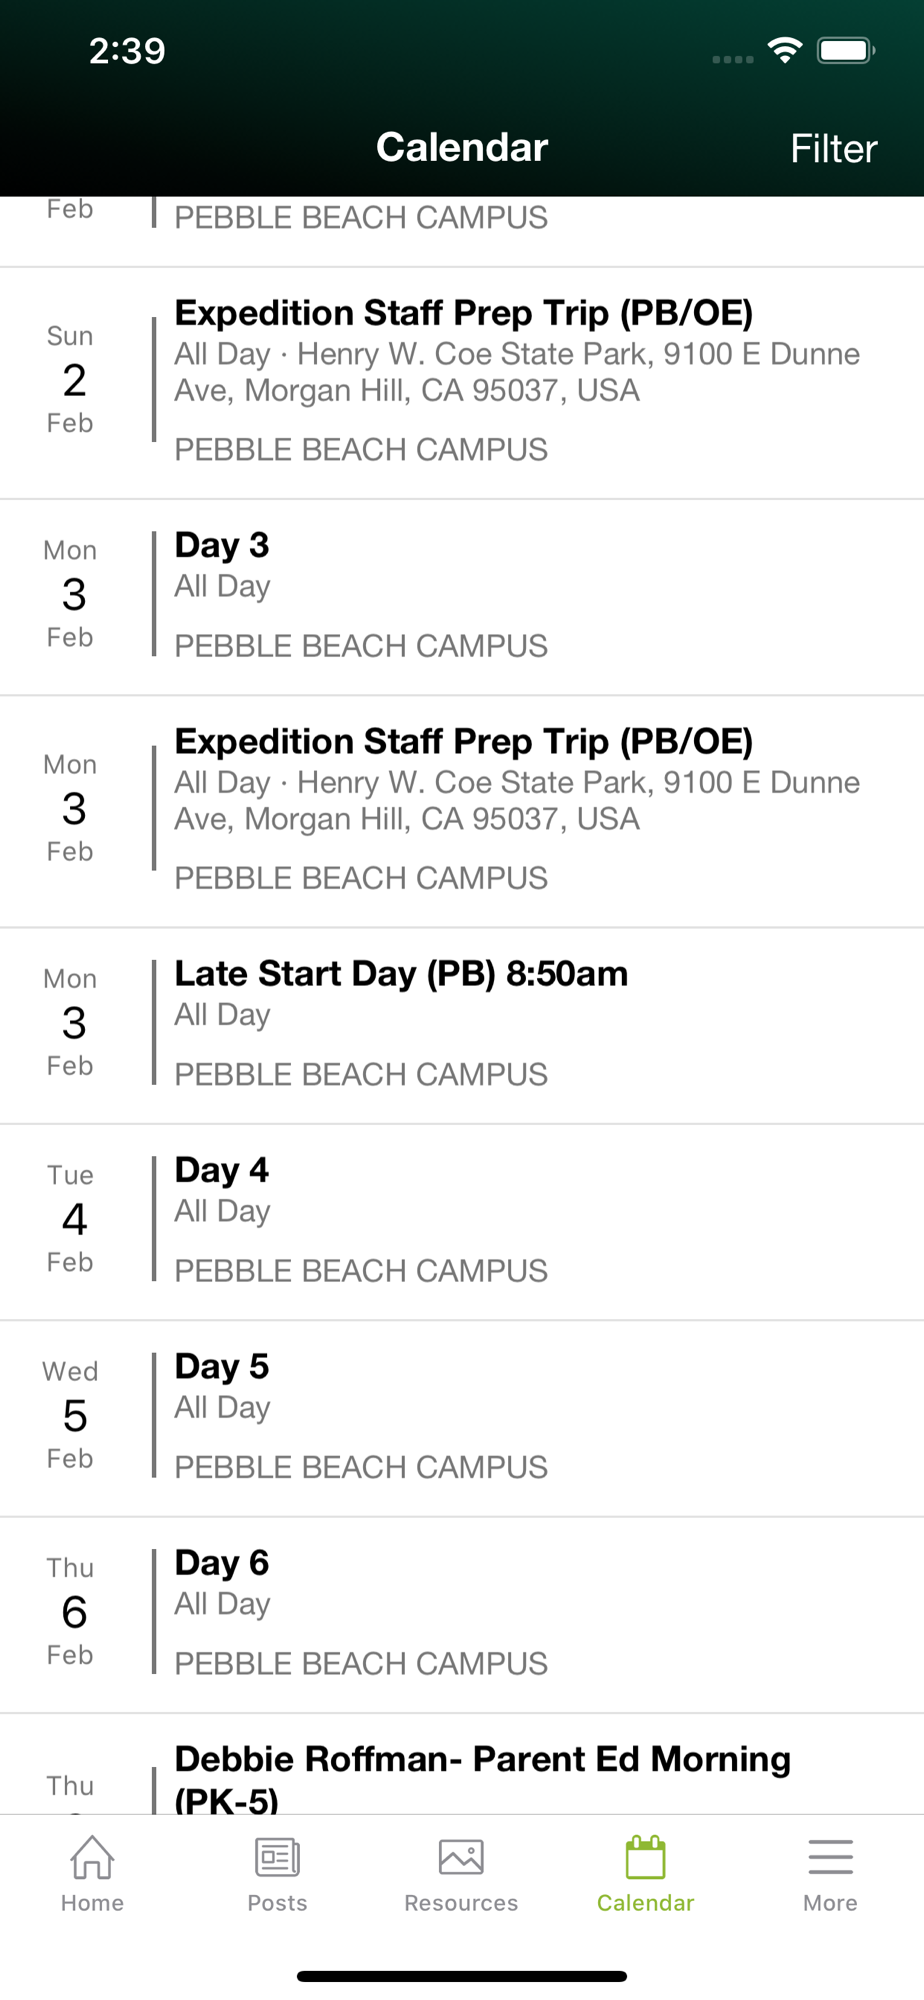Tap the Calendar header title
The width and height of the screenshot is (924, 2000).
pyautogui.click(x=462, y=147)
